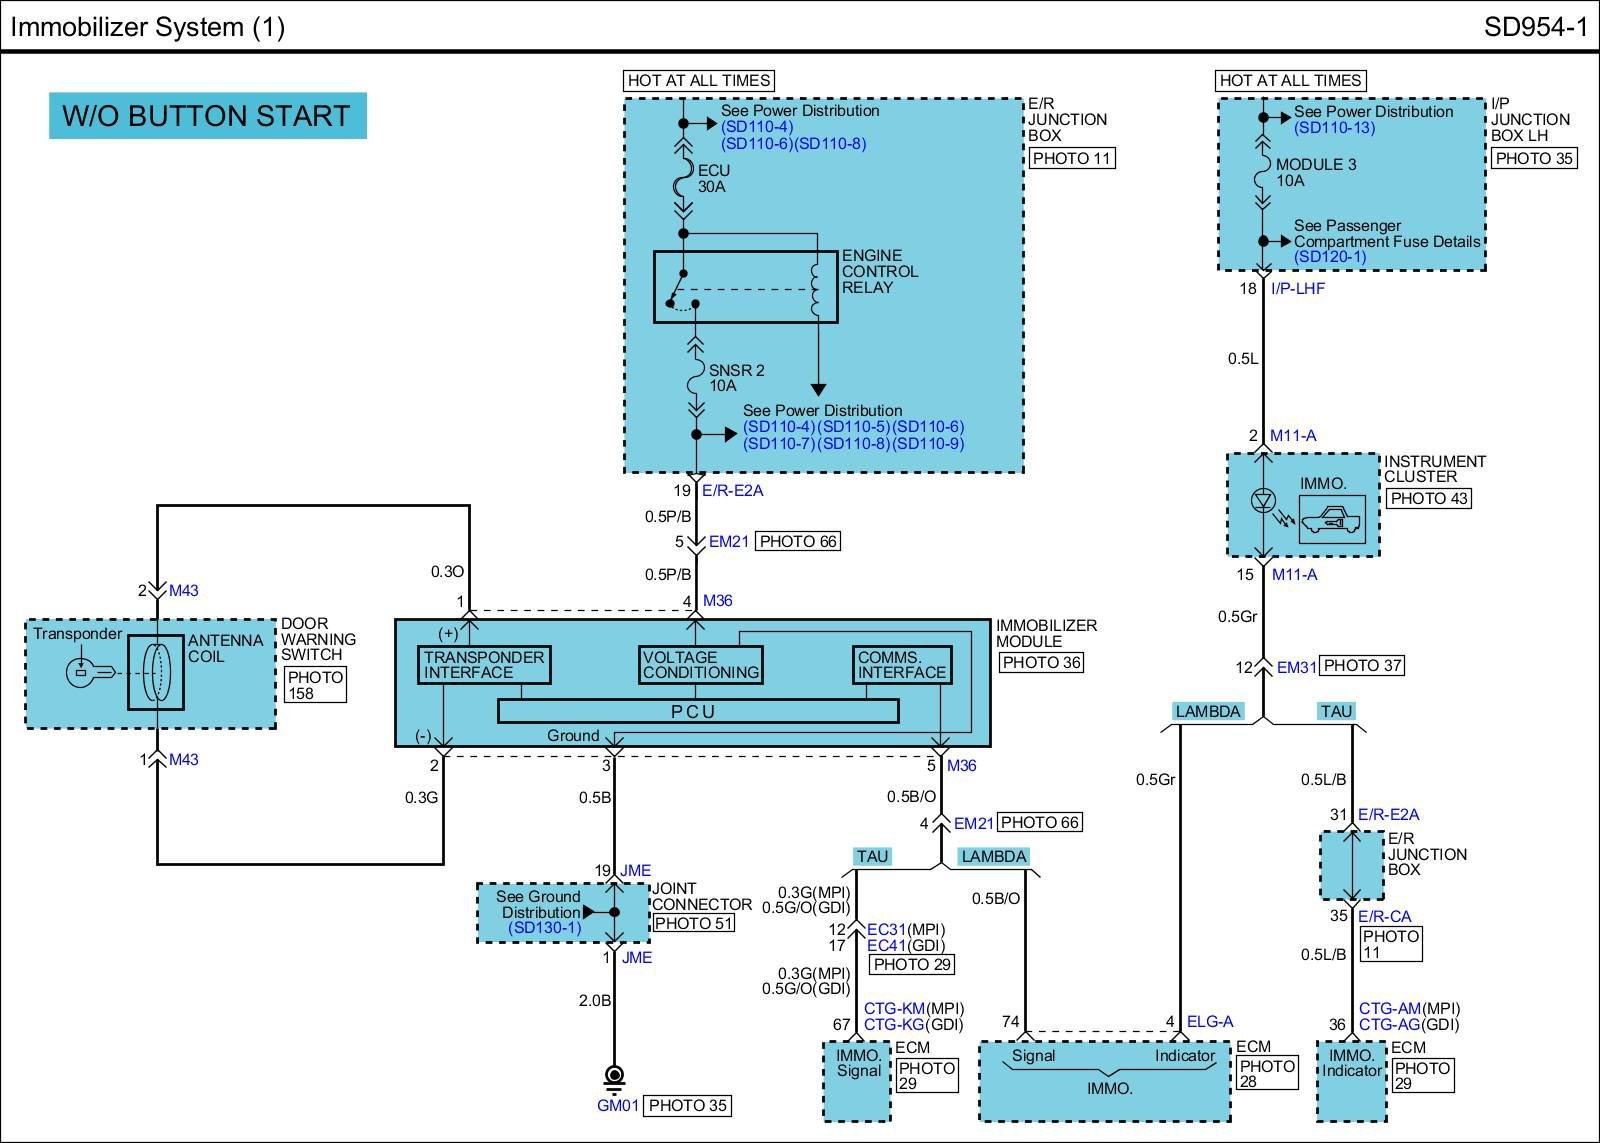Open the SD110-13 power distribution link
This screenshot has height=1143, width=1600.
coord(1334,128)
